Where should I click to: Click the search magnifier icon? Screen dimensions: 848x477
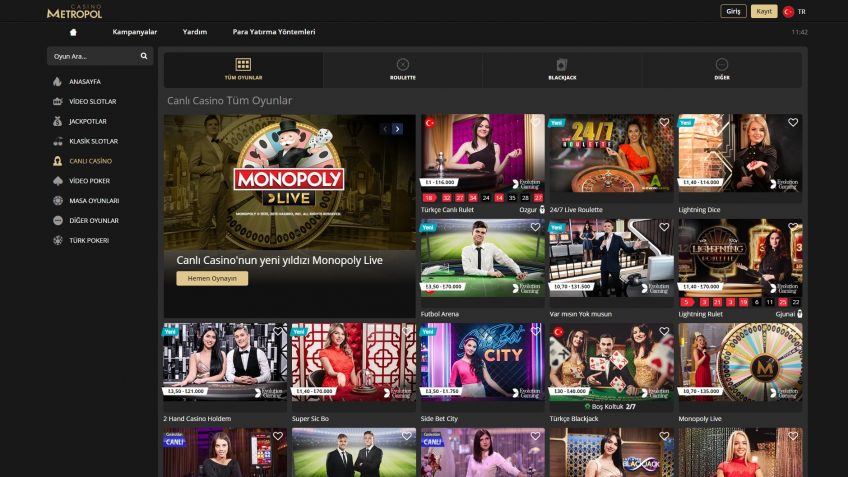click(x=144, y=57)
